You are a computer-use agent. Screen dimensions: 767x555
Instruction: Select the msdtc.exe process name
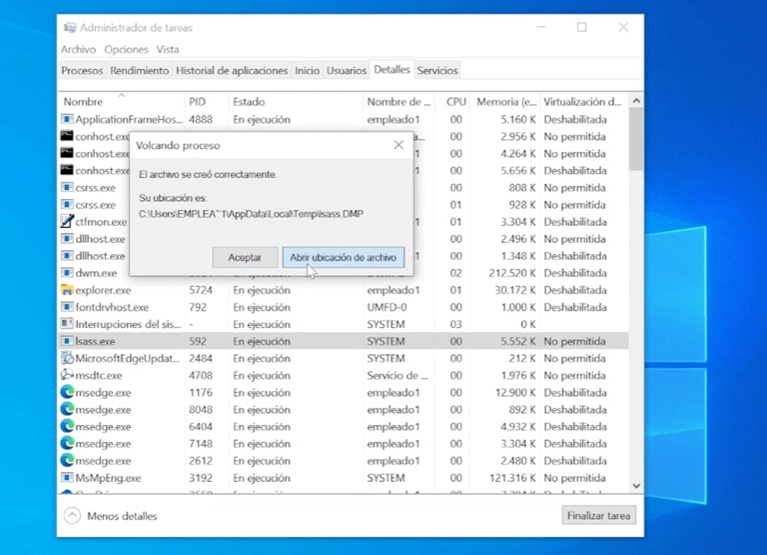99,376
